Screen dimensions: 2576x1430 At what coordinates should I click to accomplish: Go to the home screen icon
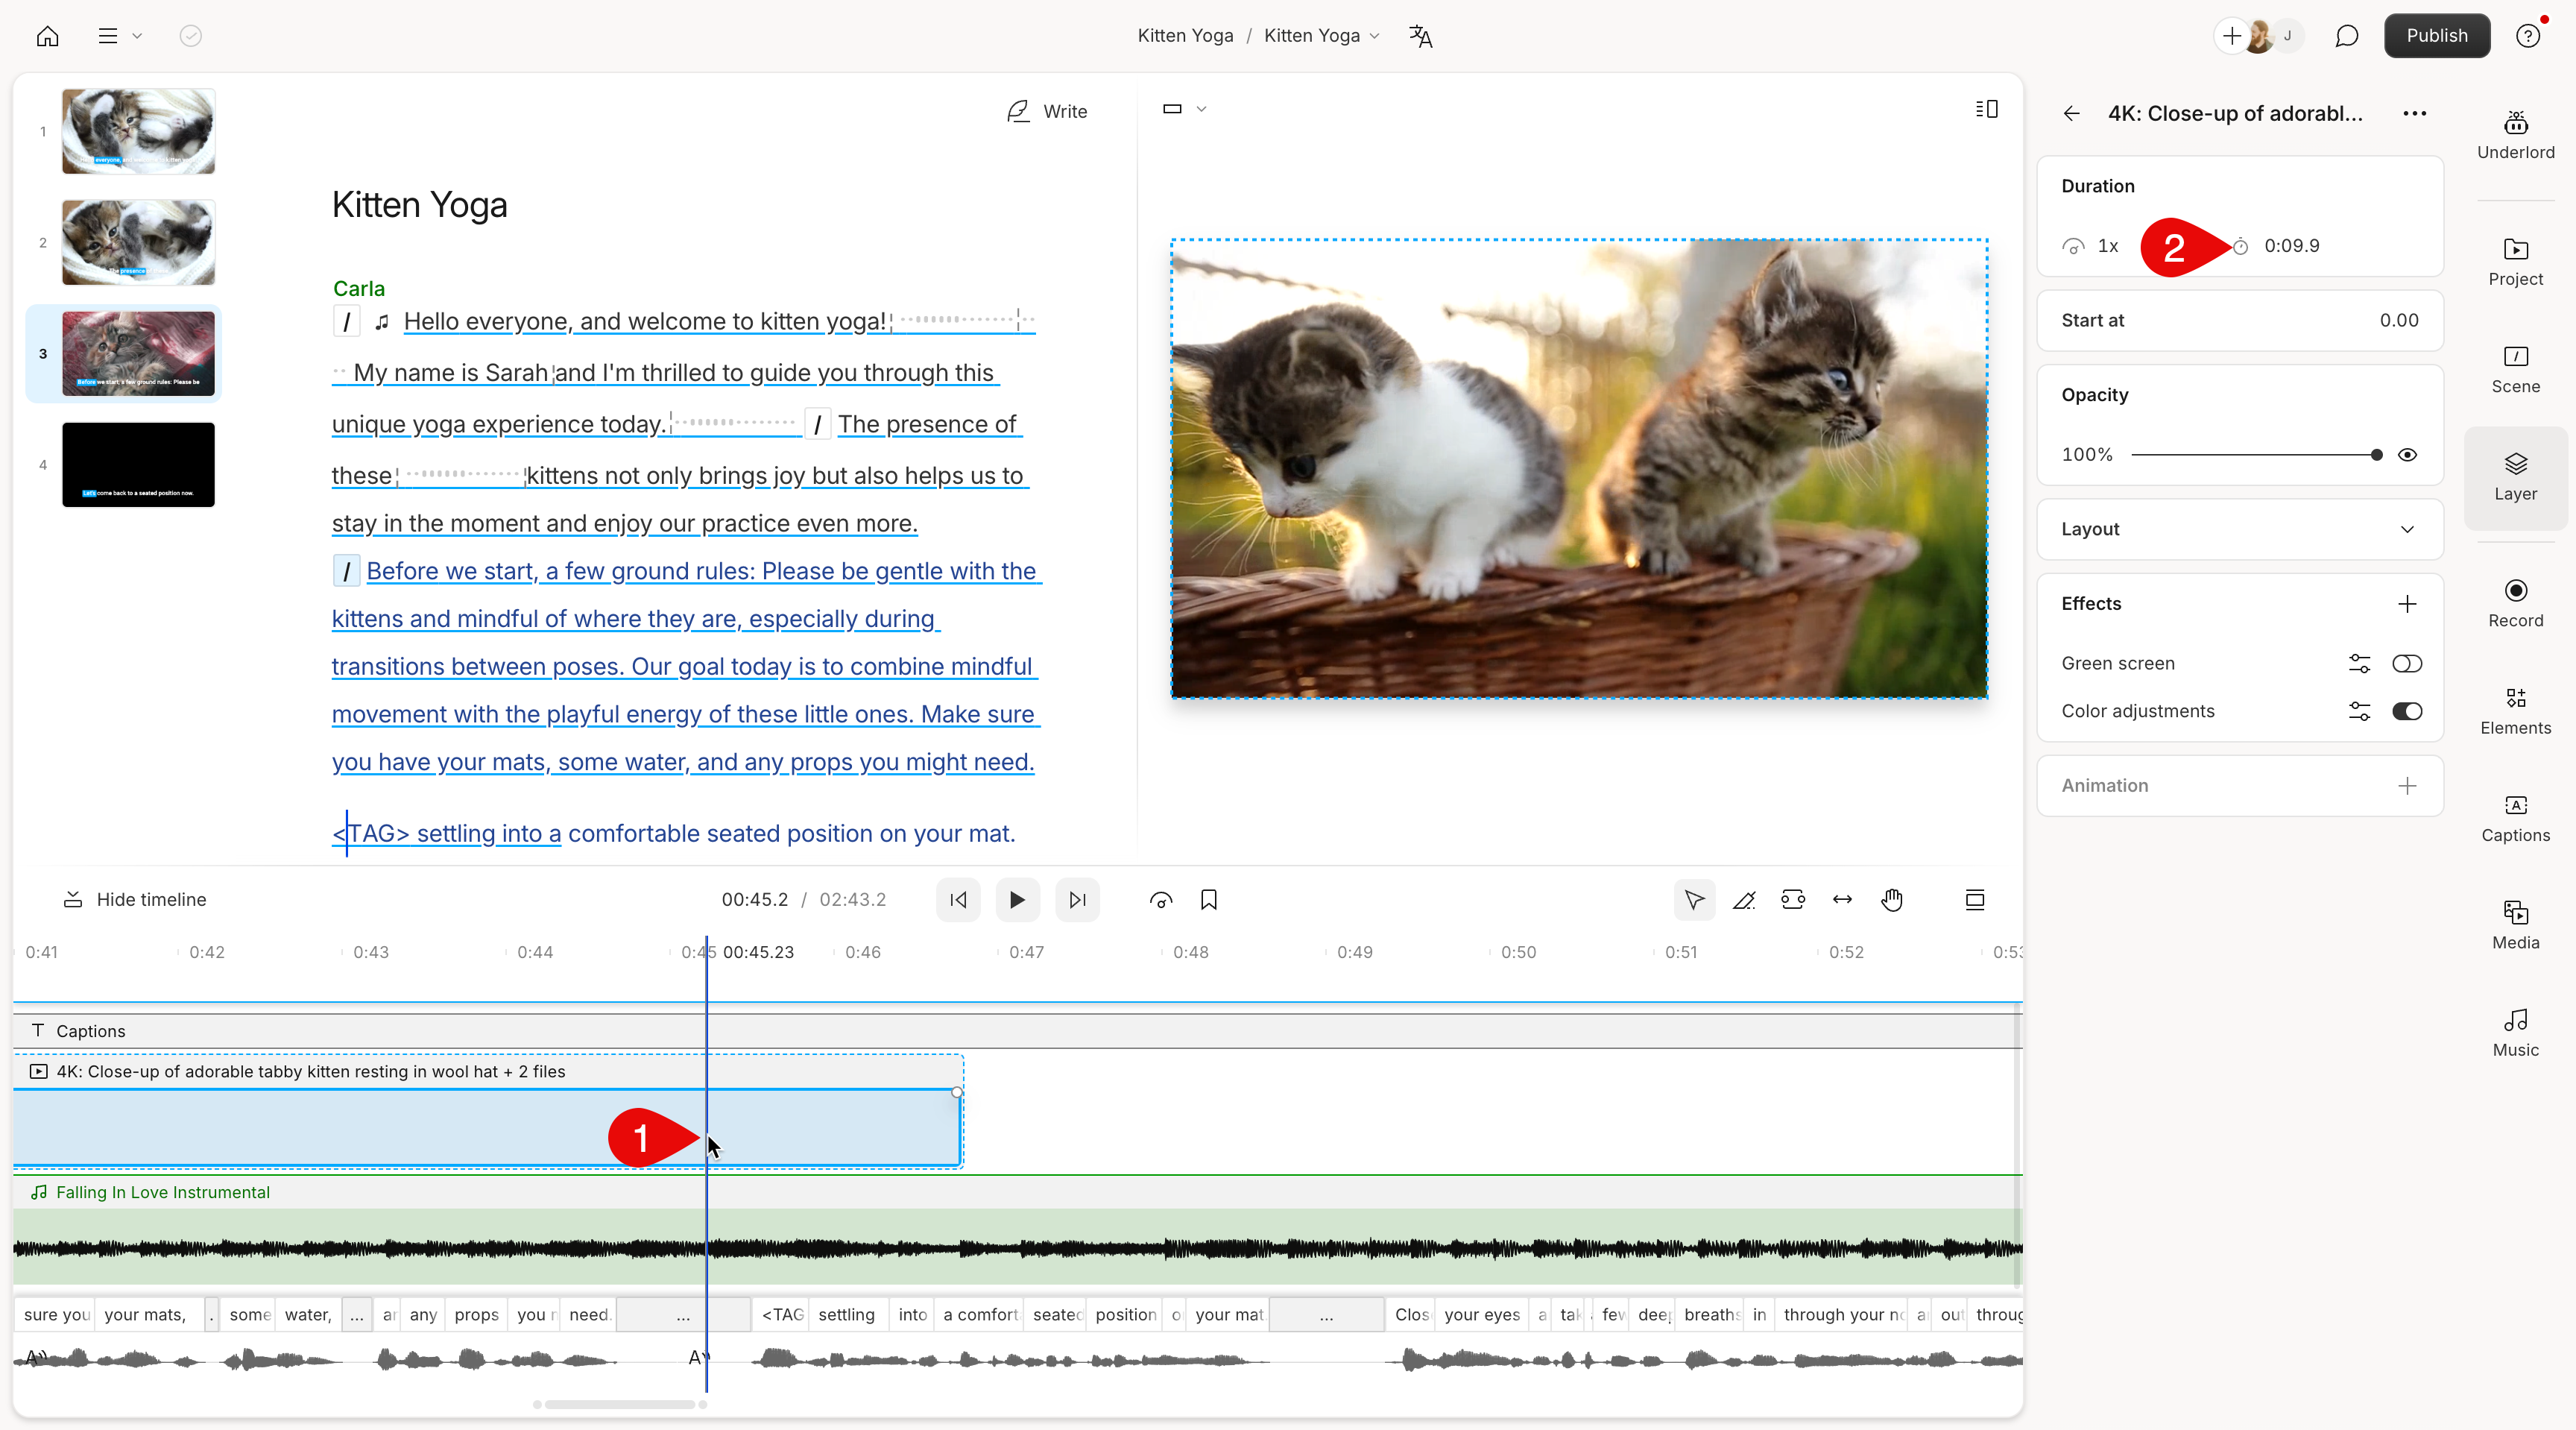[x=47, y=36]
